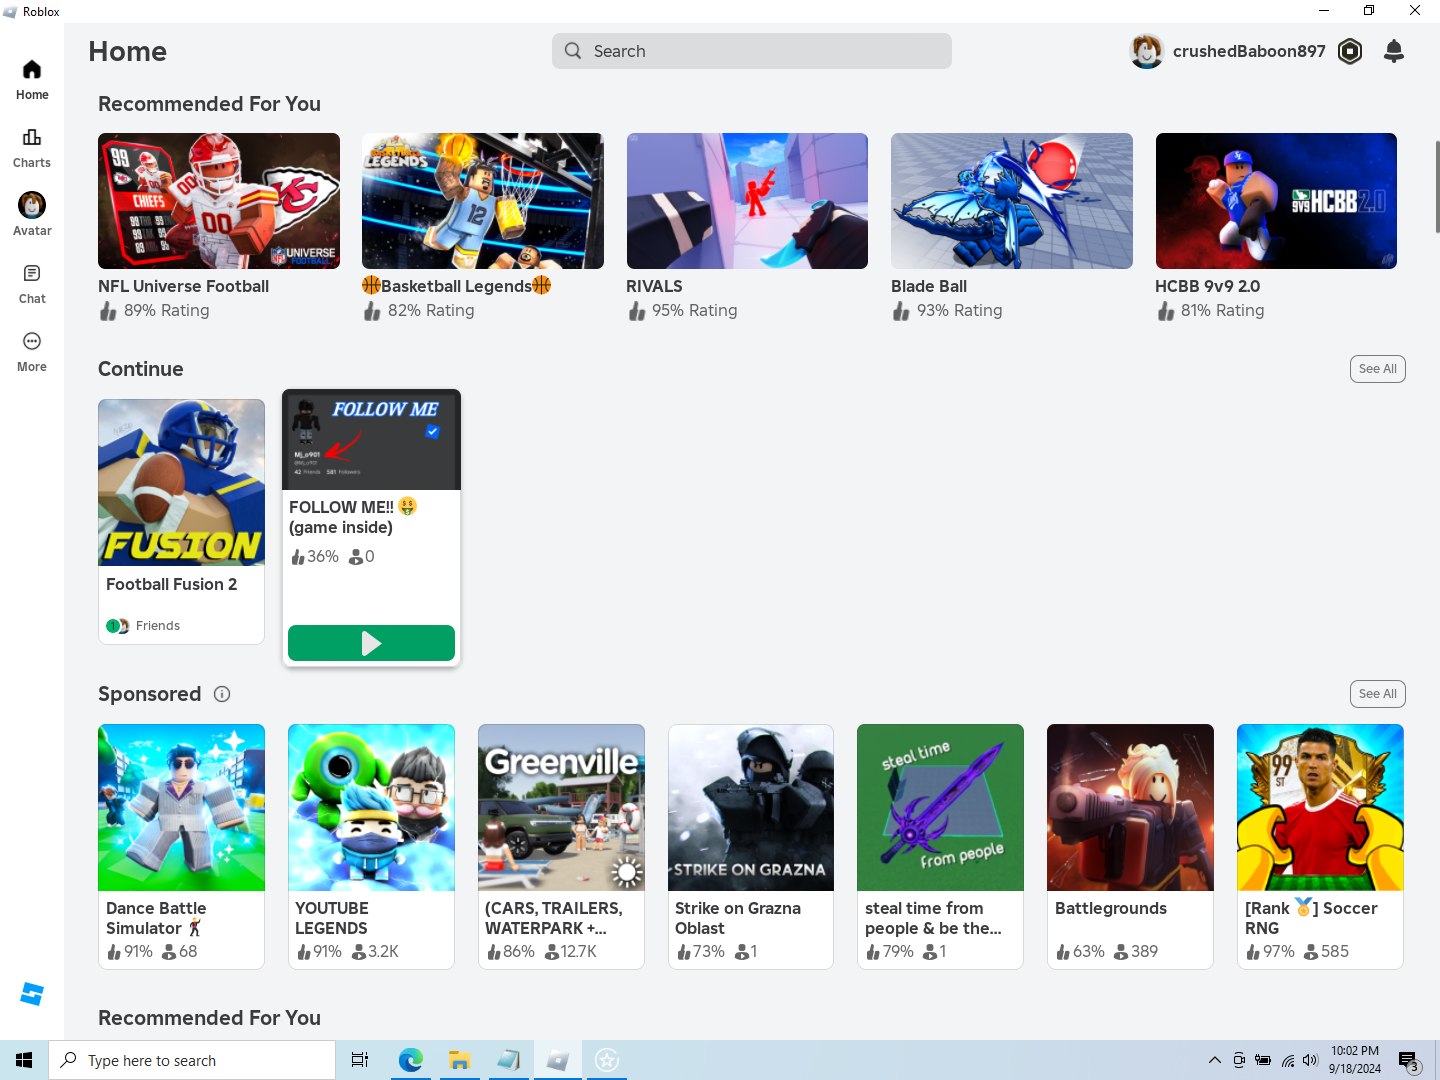Open Task View on taskbar
Viewport: 1440px width, 1080px height.
(x=360, y=1060)
